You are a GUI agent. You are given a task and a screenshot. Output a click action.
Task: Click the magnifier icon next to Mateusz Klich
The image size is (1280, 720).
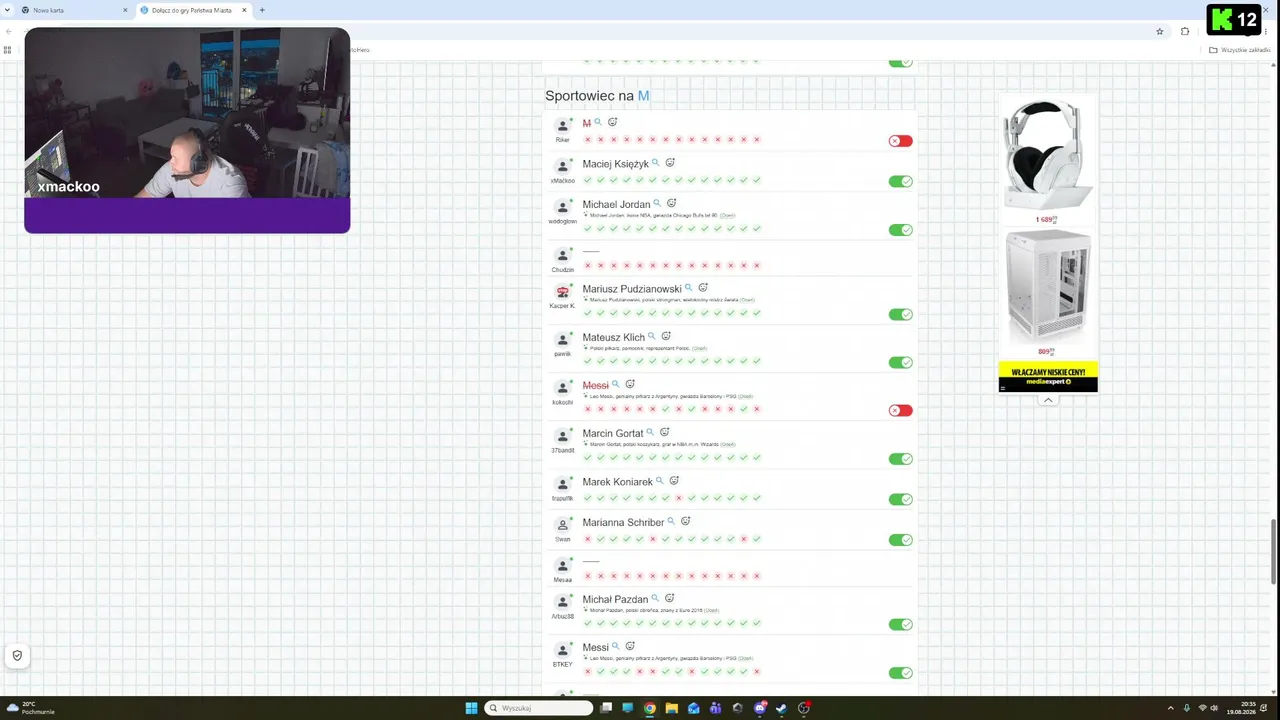pos(652,336)
